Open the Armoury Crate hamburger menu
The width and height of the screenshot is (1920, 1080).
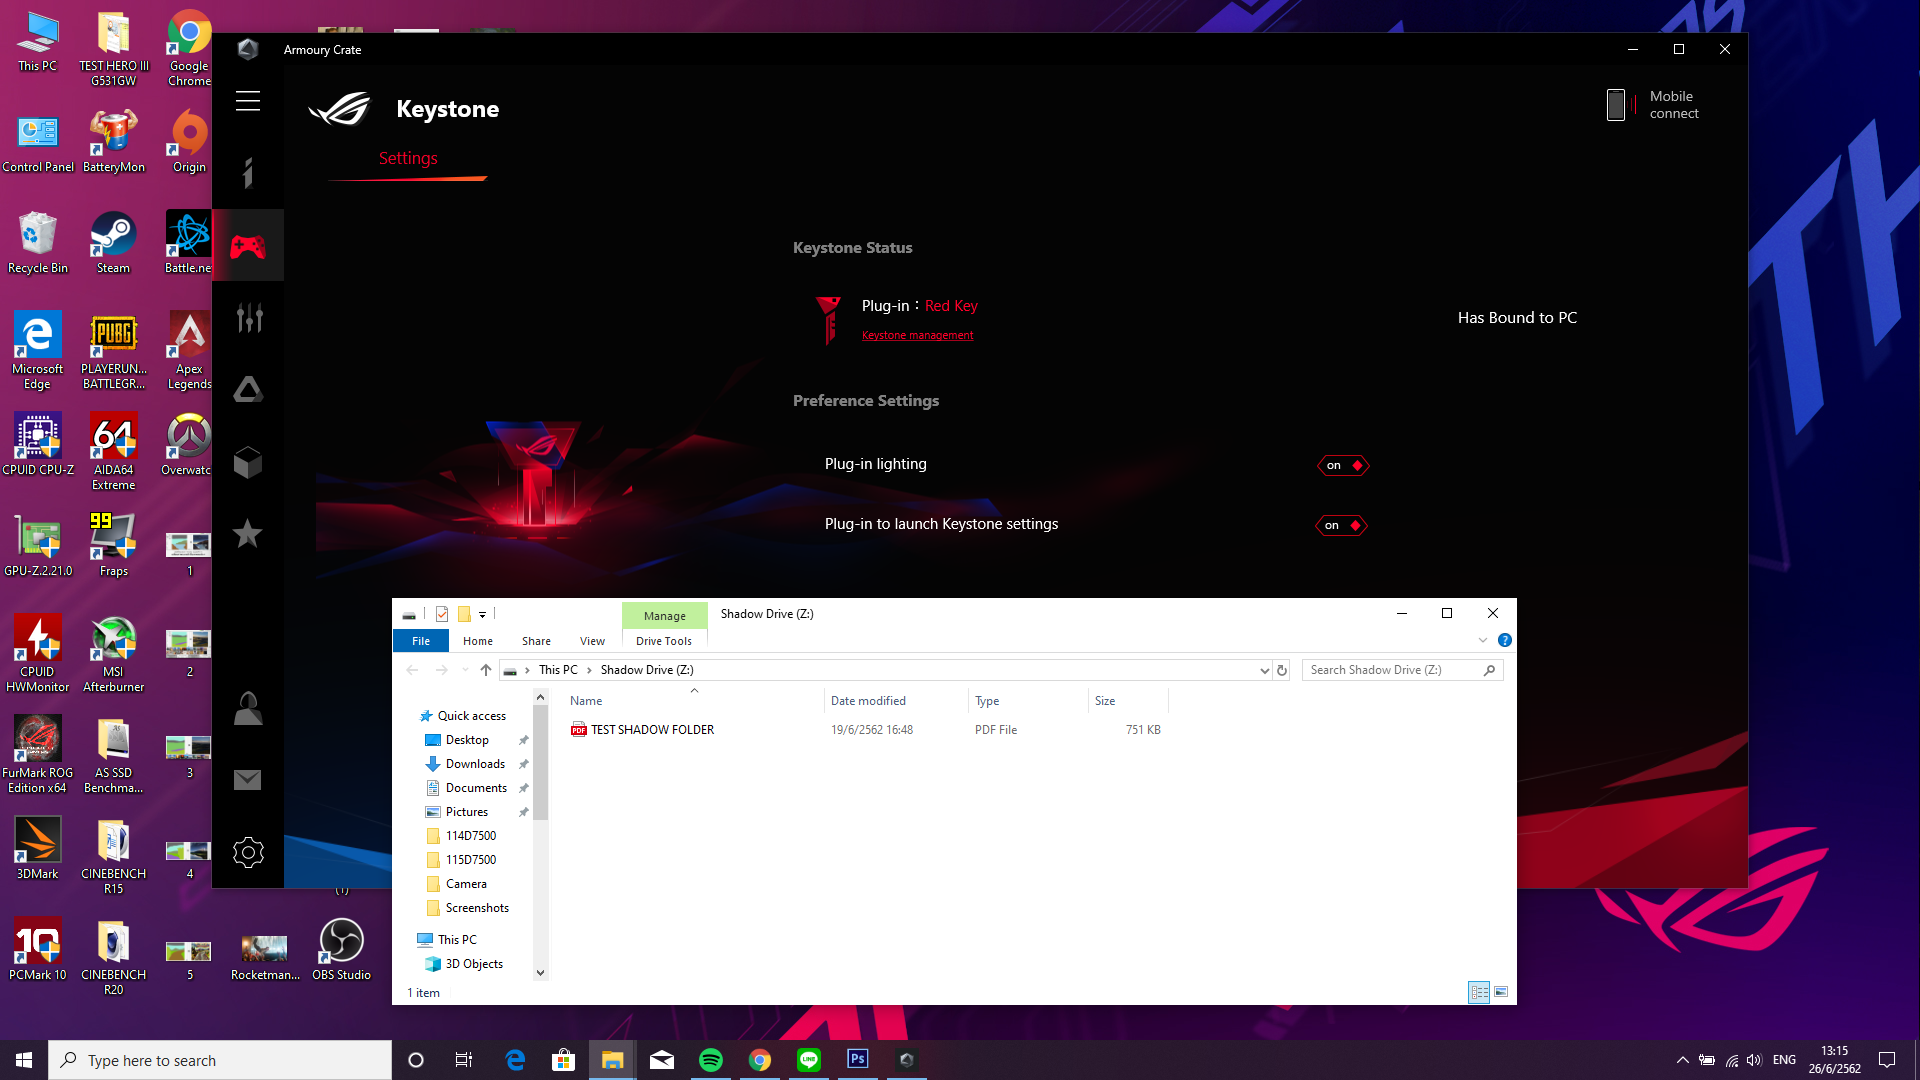[x=248, y=101]
